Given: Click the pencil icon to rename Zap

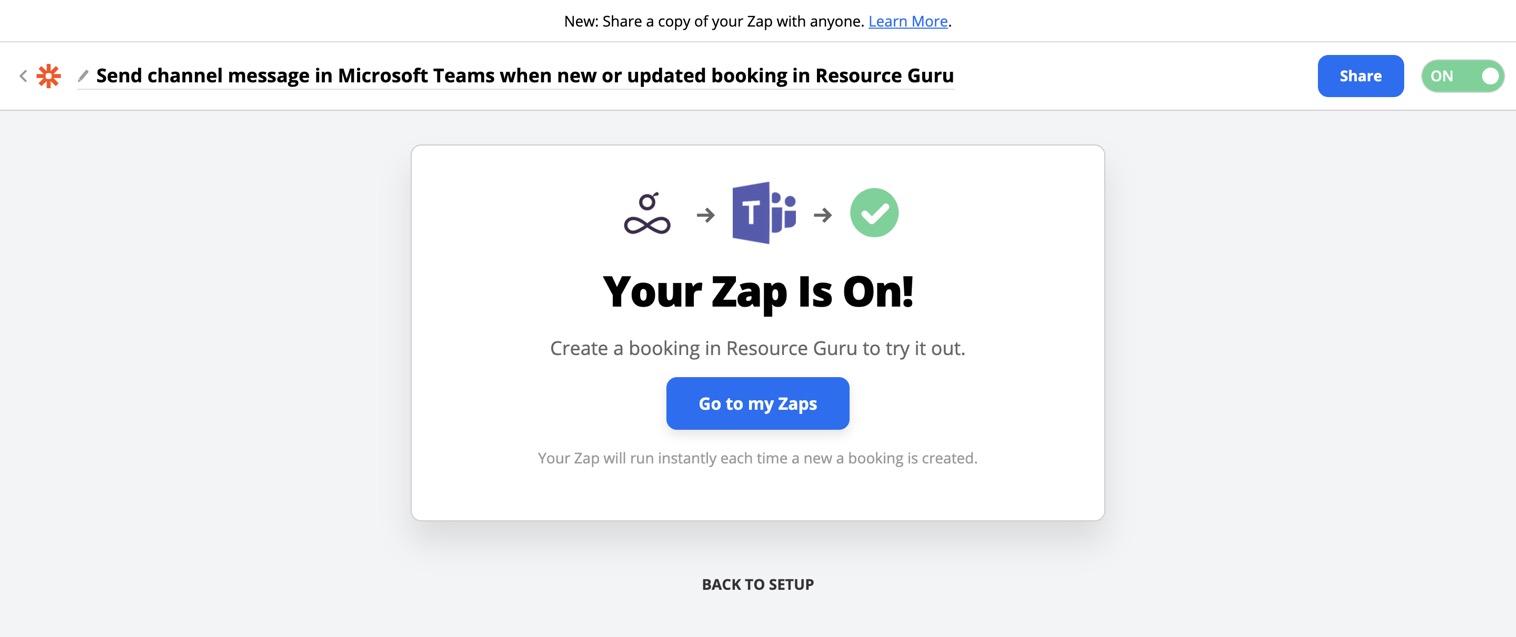Looking at the screenshot, I should pyautogui.click(x=83, y=76).
